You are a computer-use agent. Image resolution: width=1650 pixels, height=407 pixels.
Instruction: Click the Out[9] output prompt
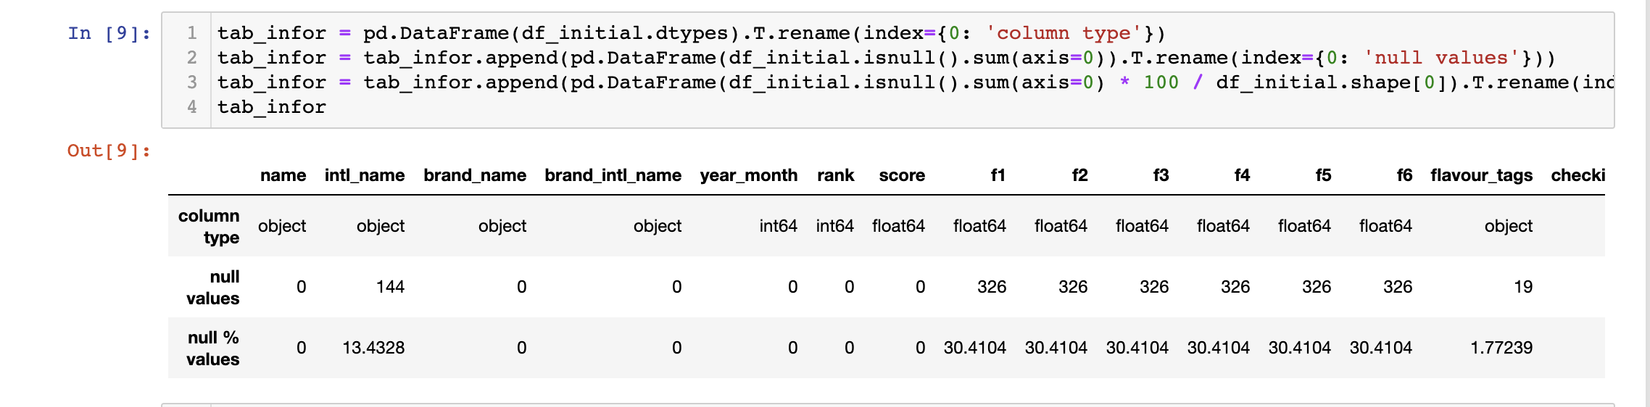pos(109,151)
